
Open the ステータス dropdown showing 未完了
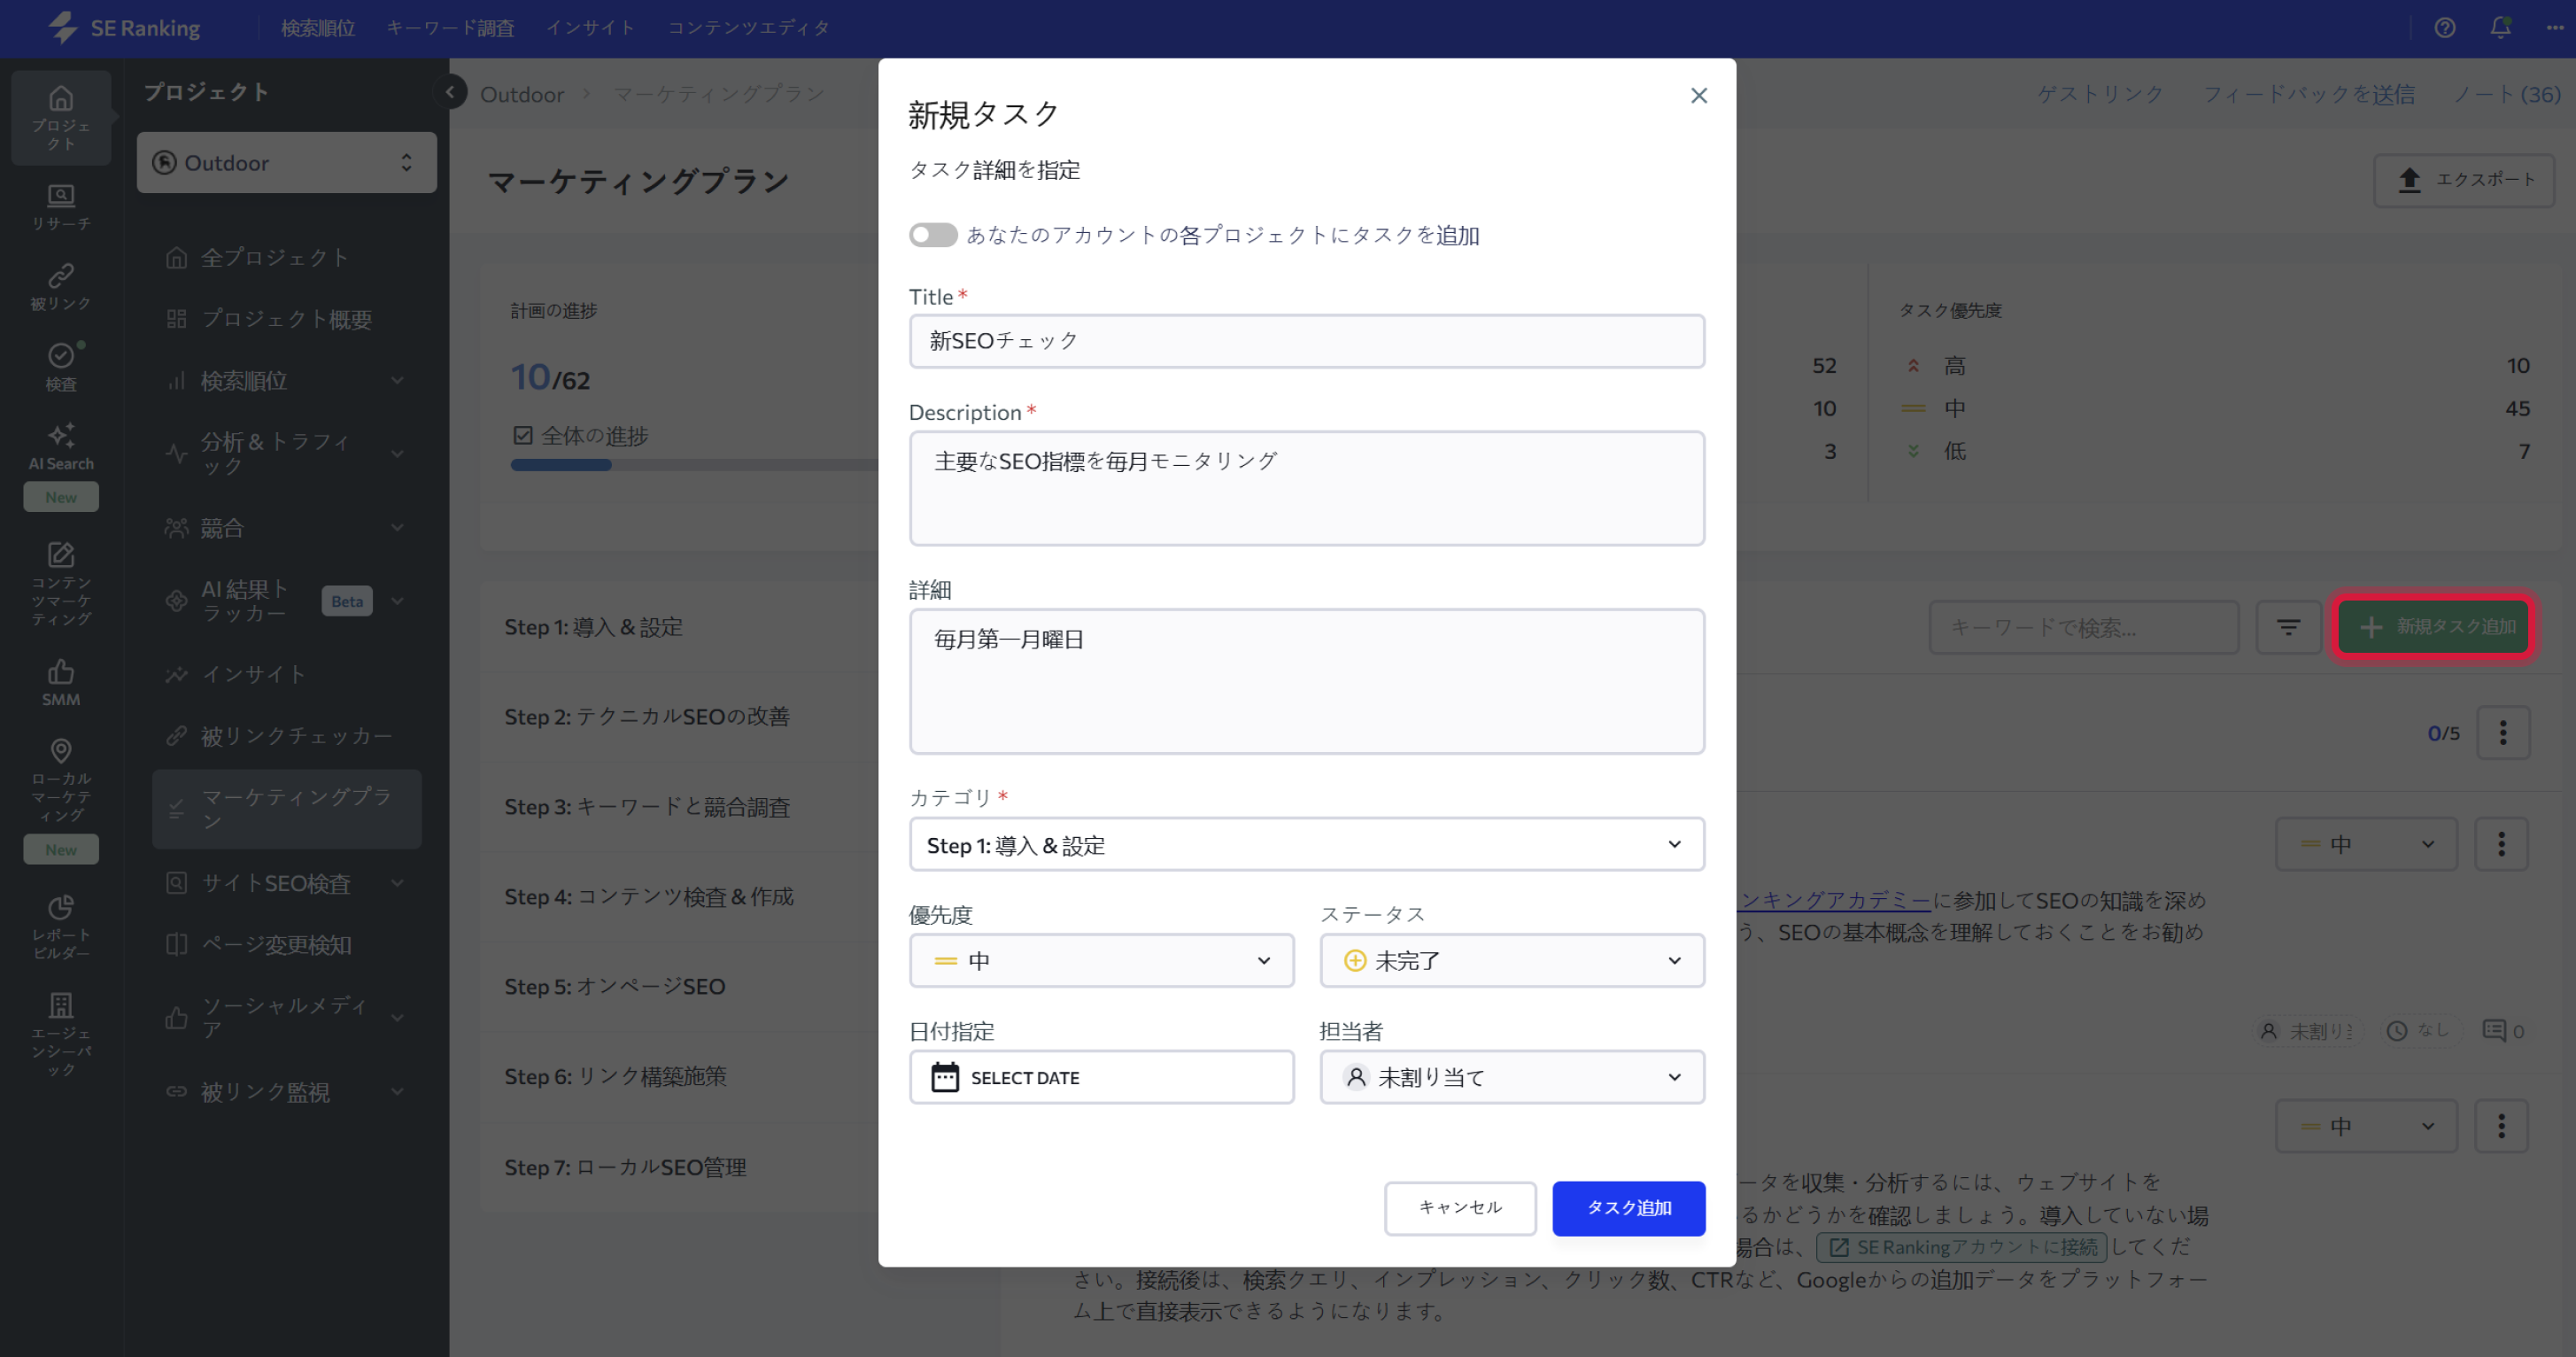tap(1511, 960)
